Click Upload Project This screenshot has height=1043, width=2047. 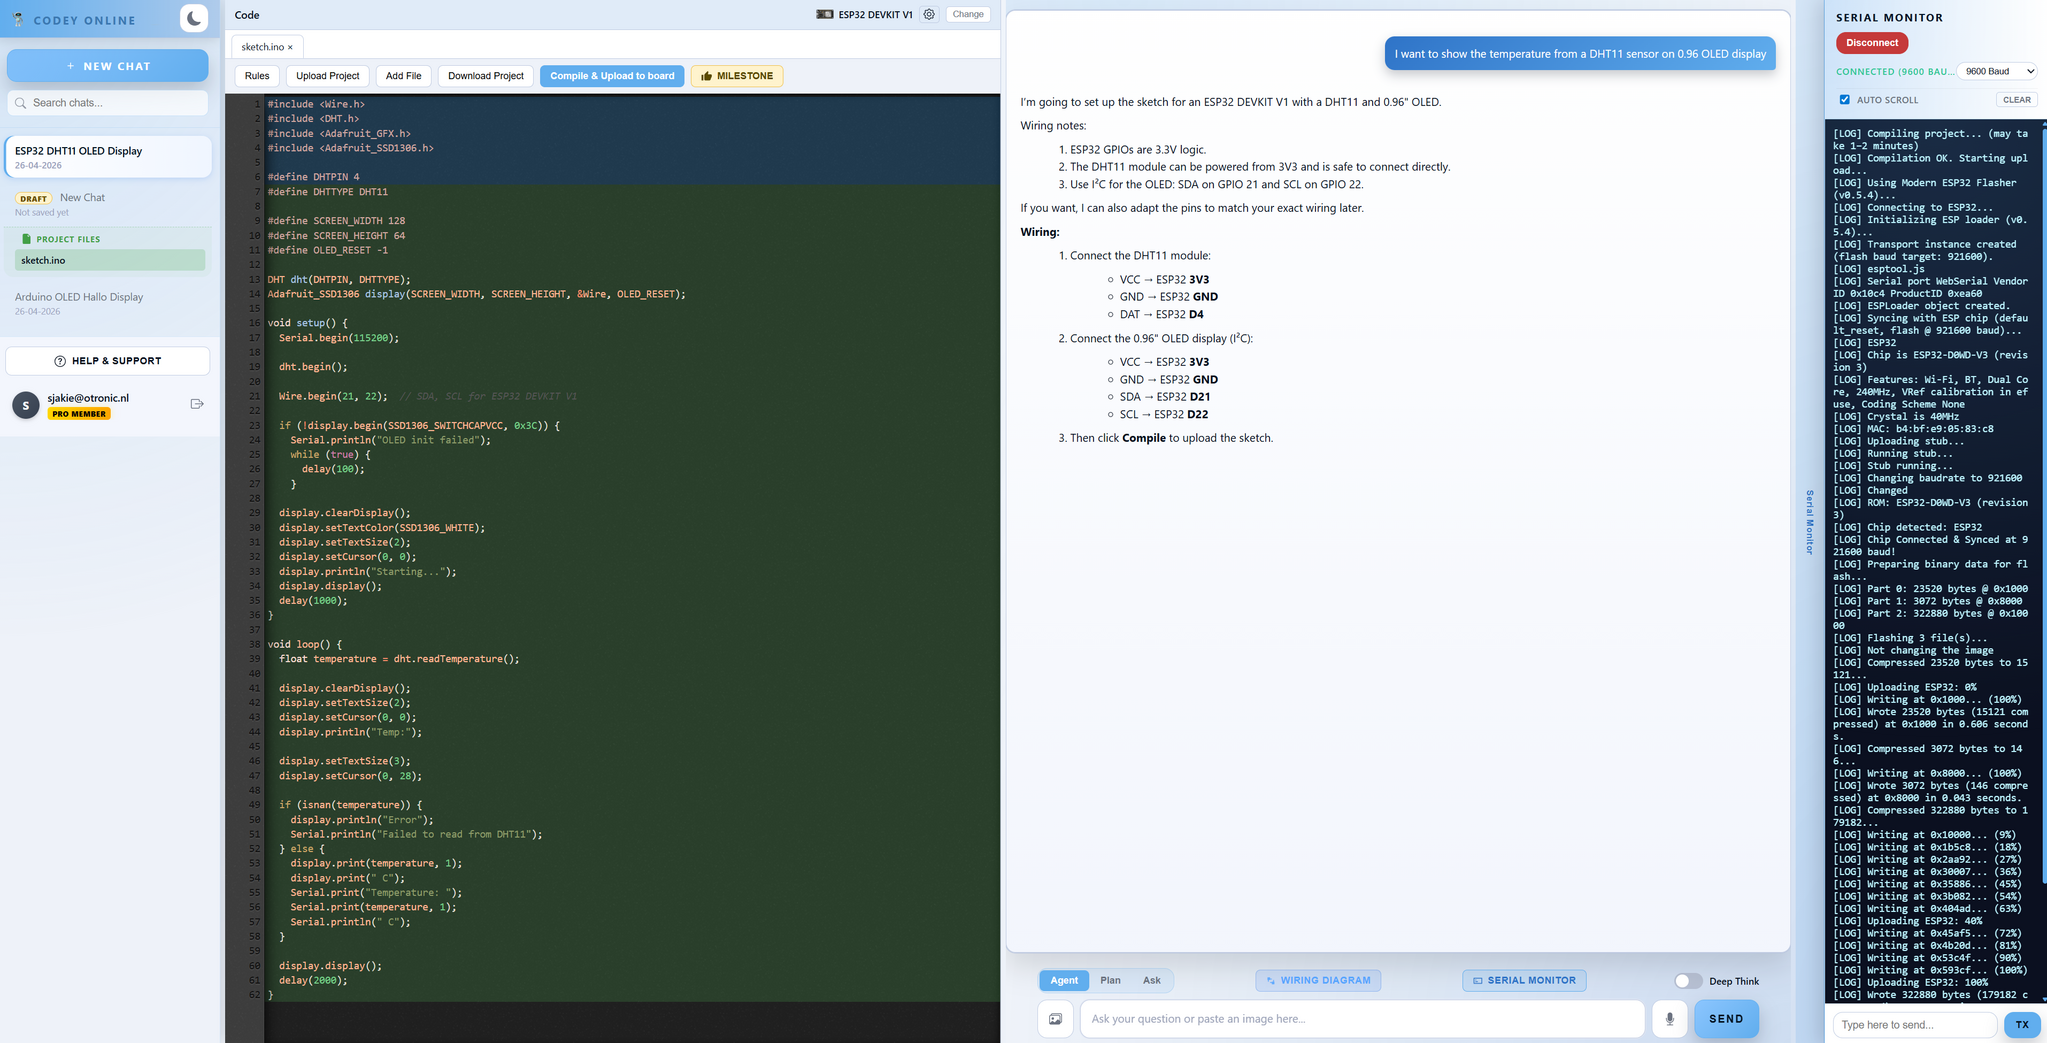(328, 76)
